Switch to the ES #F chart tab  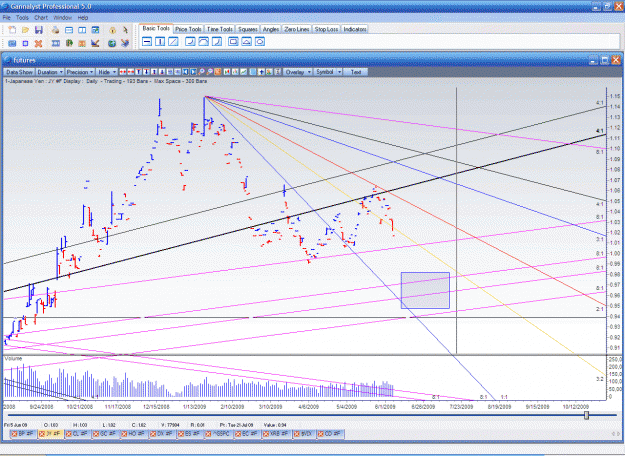189,434
